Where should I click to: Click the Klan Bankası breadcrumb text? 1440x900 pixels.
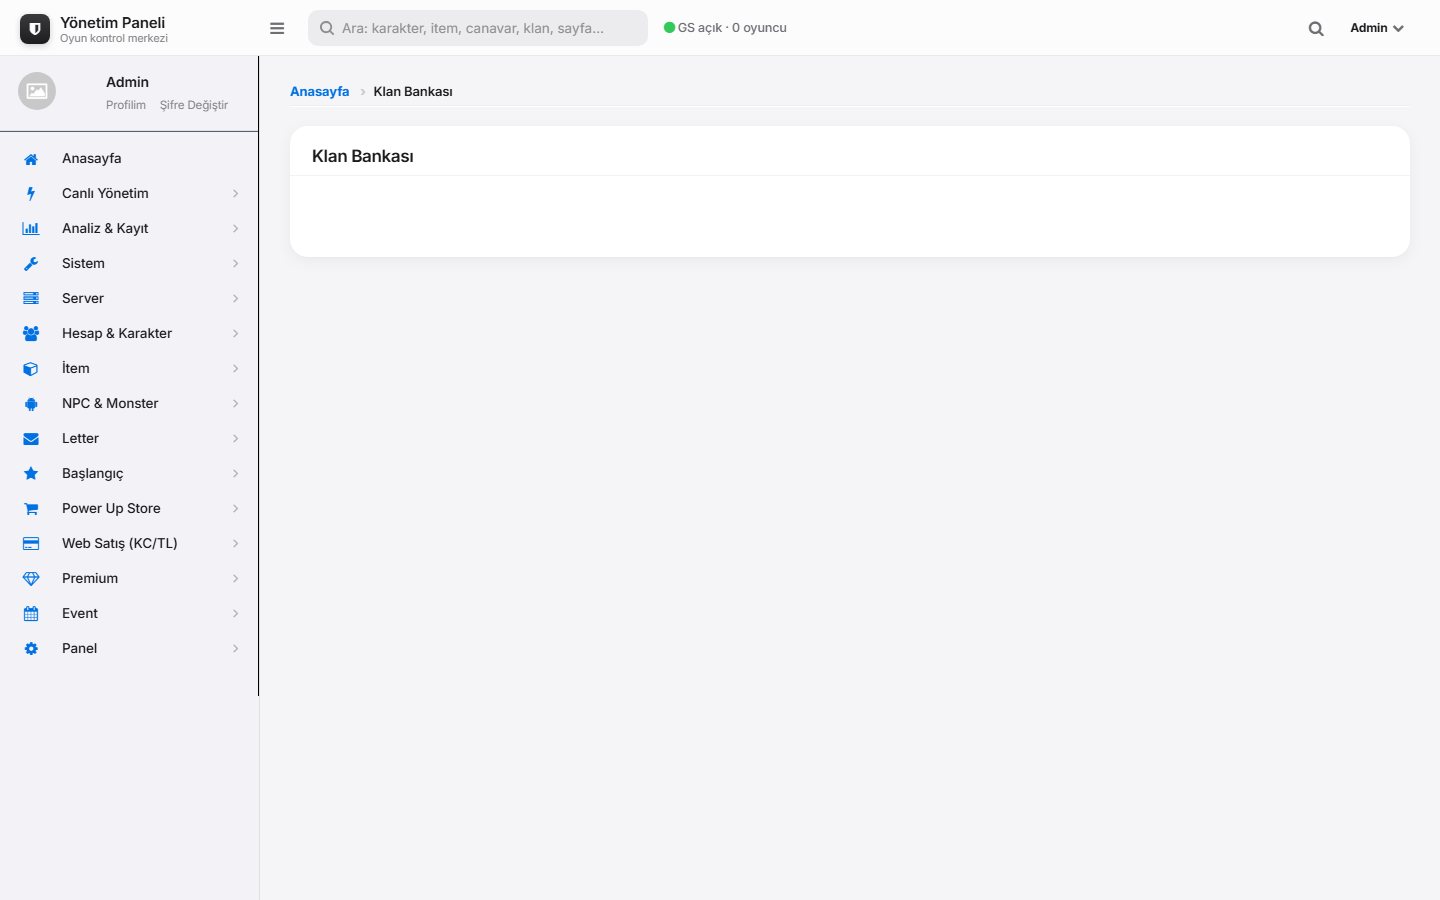click(413, 91)
